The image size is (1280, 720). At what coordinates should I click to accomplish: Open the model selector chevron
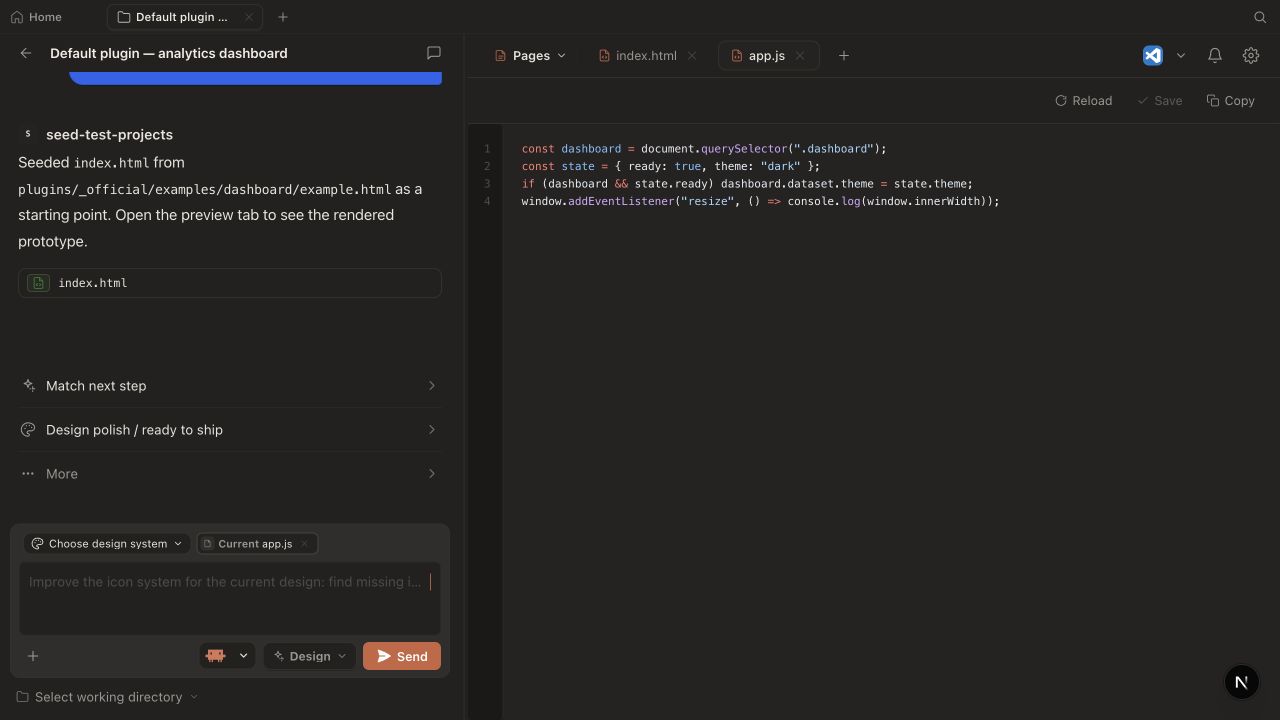[243, 656]
